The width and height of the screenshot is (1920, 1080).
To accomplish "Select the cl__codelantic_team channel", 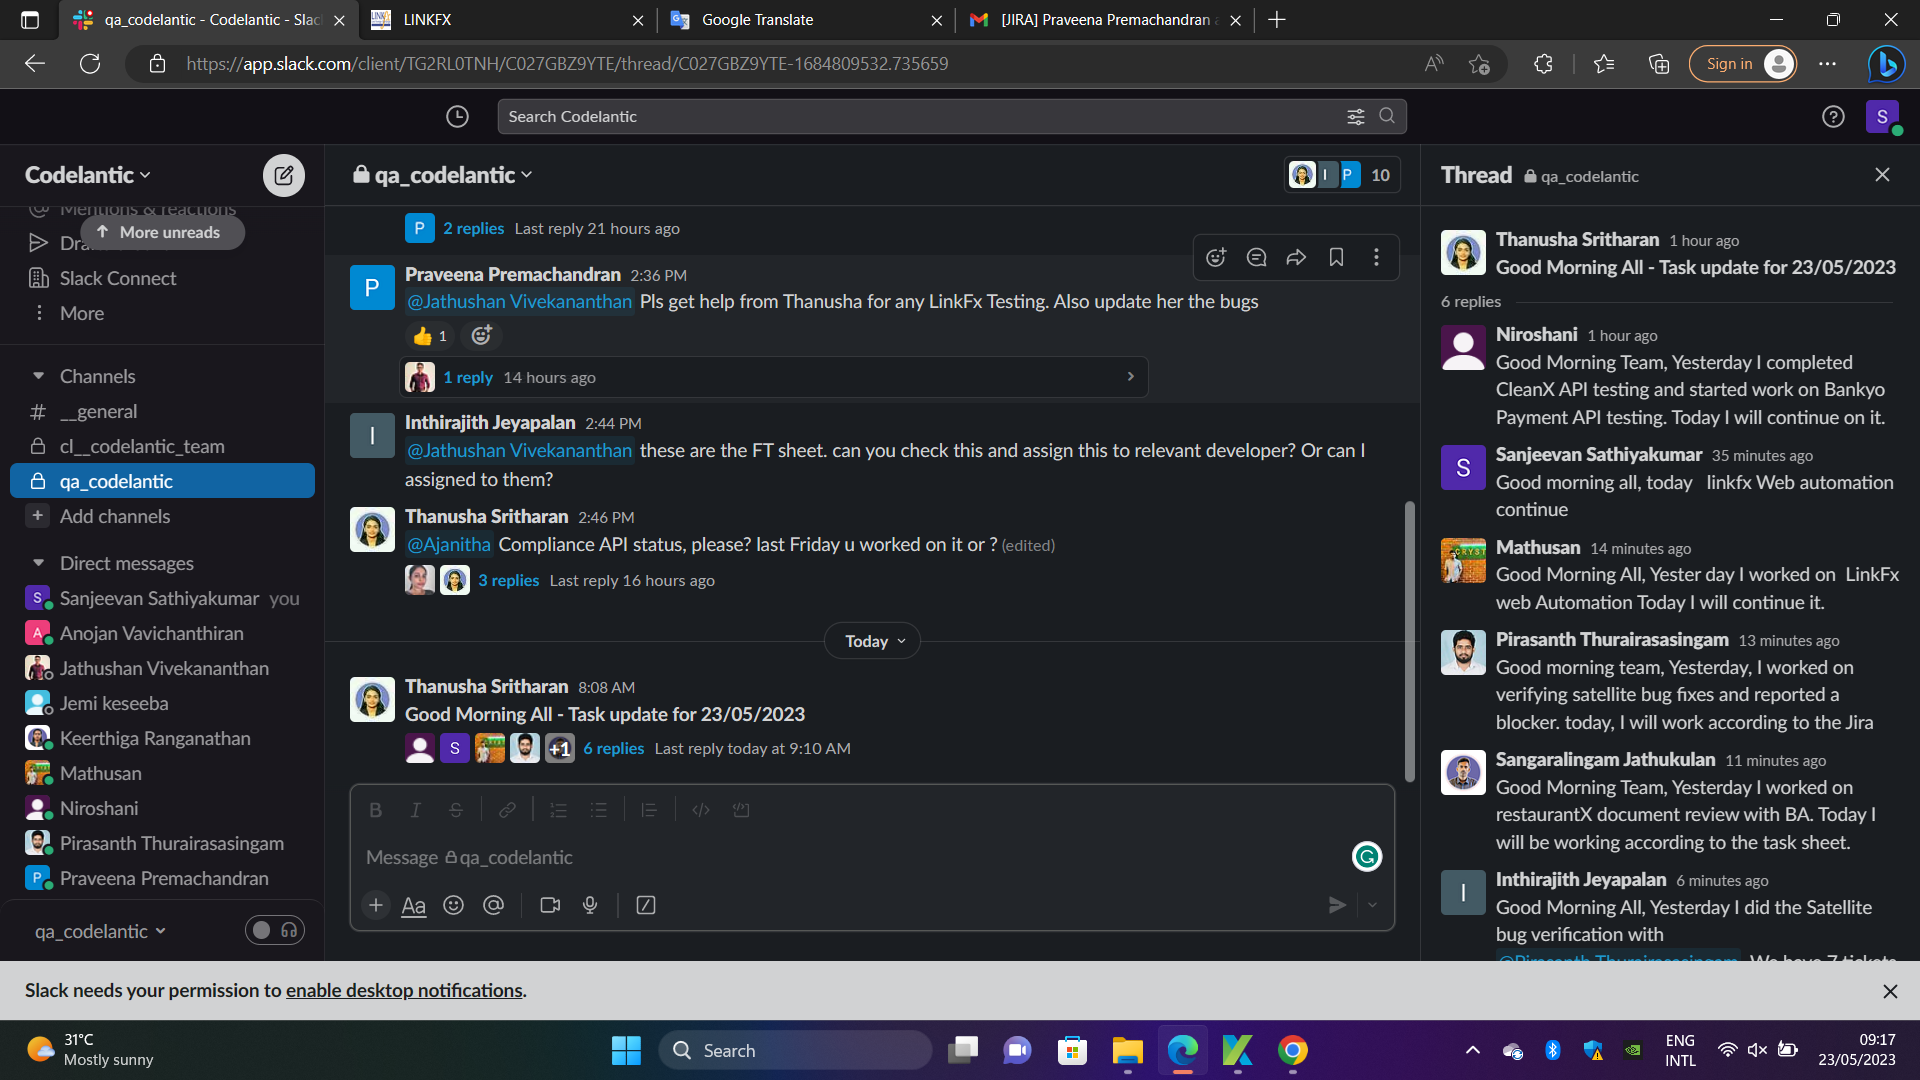I will (142, 446).
